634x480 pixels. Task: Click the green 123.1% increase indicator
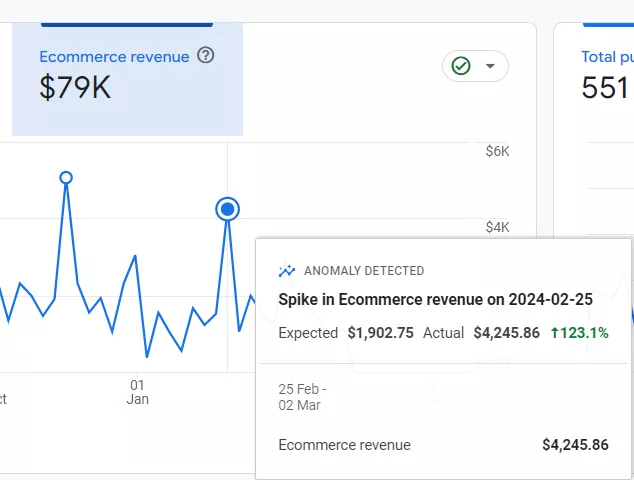[579, 333]
